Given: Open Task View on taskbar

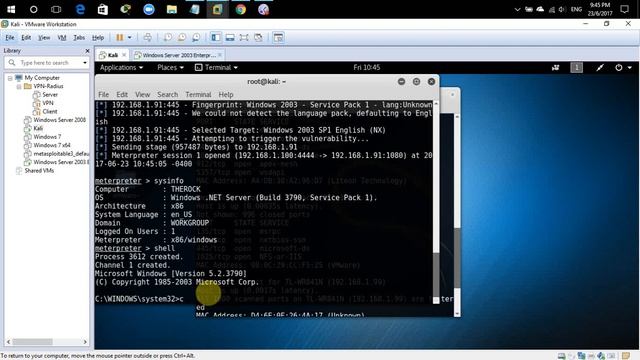Looking at the screenshot, I should (56, 9).
